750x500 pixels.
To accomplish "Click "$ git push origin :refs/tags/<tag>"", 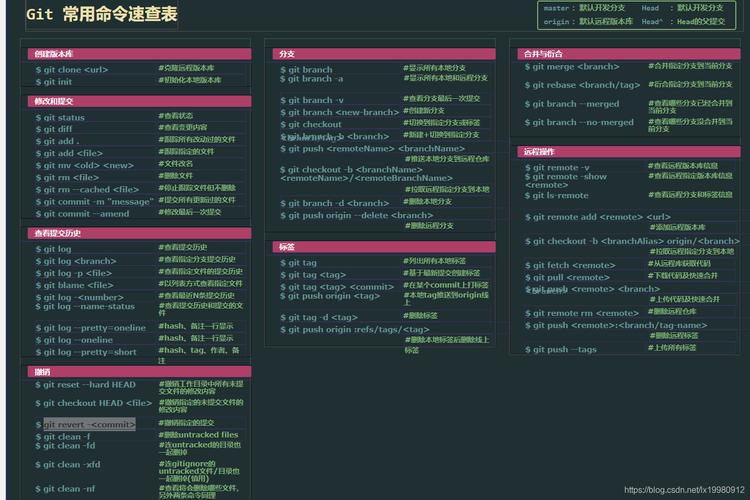I will (x=355, y=330).
